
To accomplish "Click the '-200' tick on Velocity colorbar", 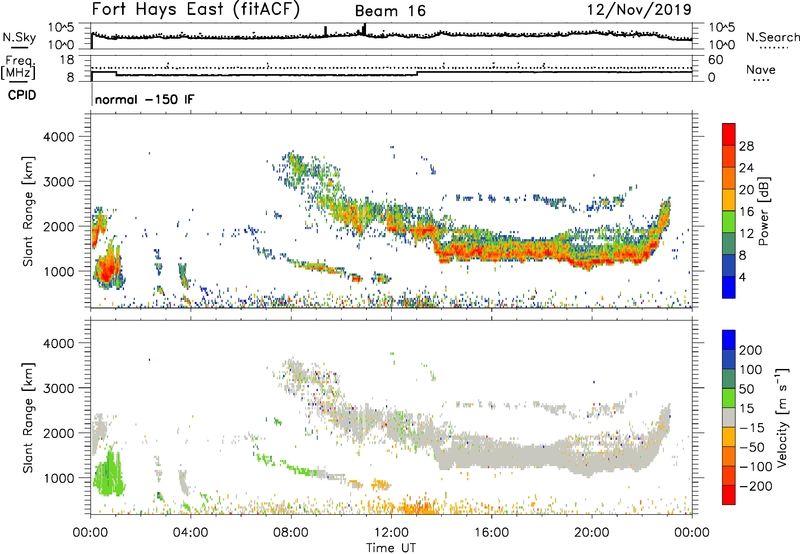I will point(755,486).
